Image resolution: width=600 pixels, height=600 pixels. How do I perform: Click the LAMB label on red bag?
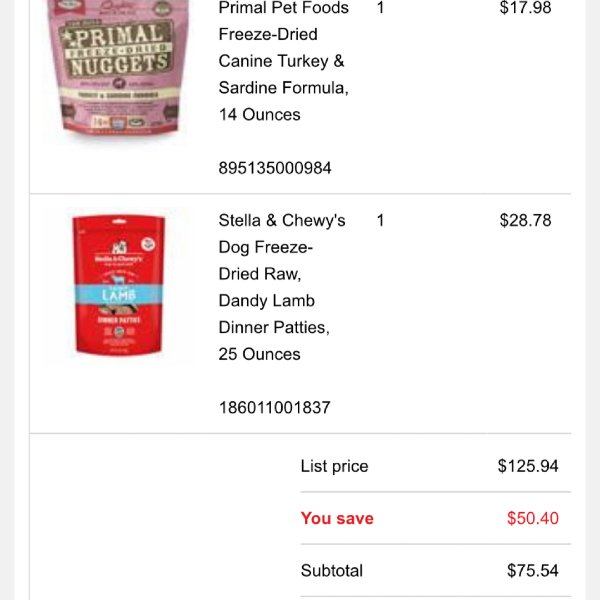[119, 295]
